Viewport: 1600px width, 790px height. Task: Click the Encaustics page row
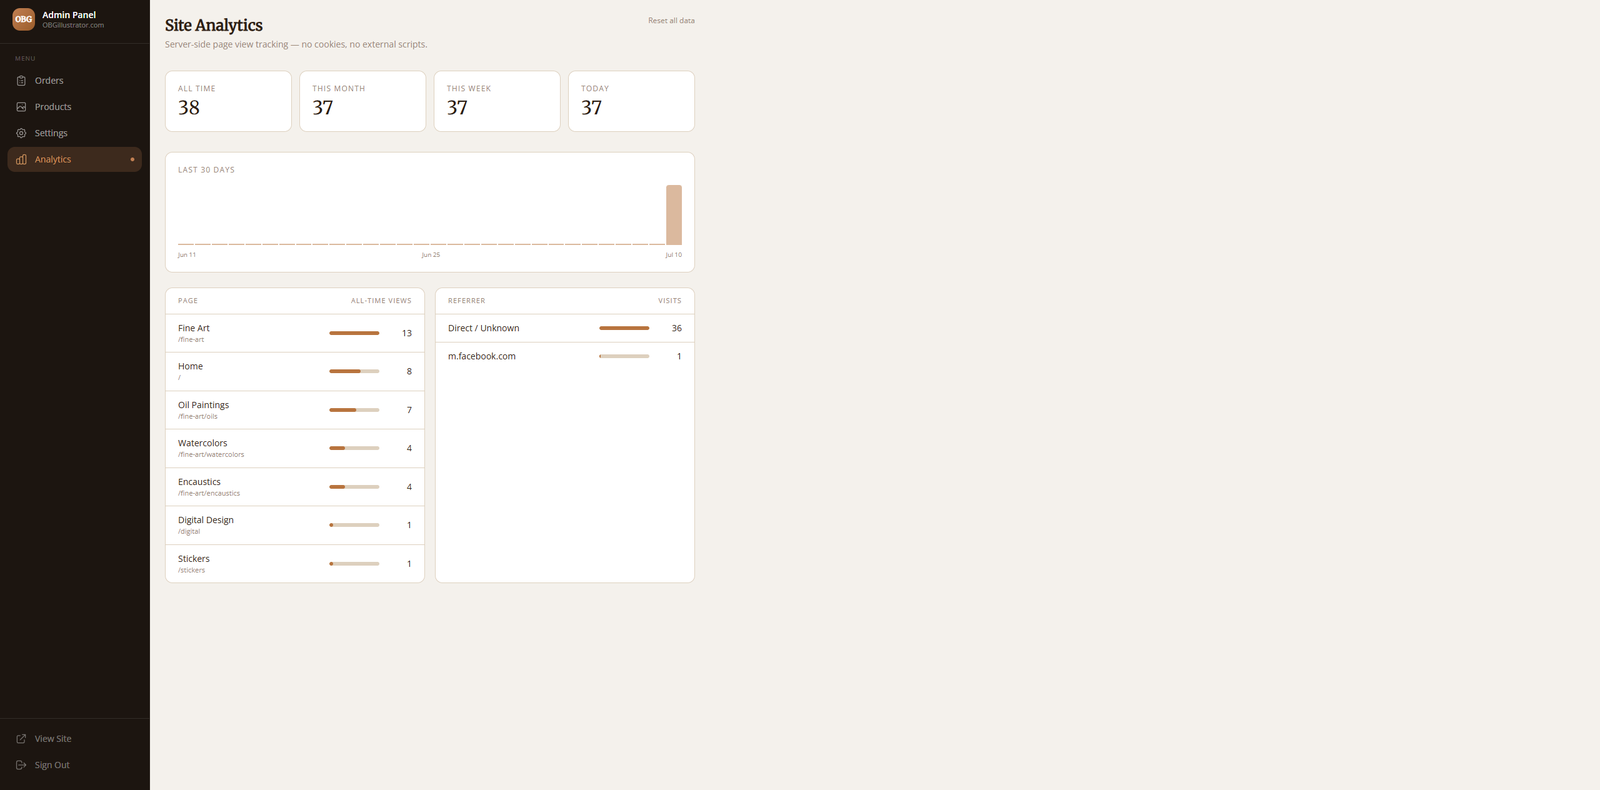(295, 487)
